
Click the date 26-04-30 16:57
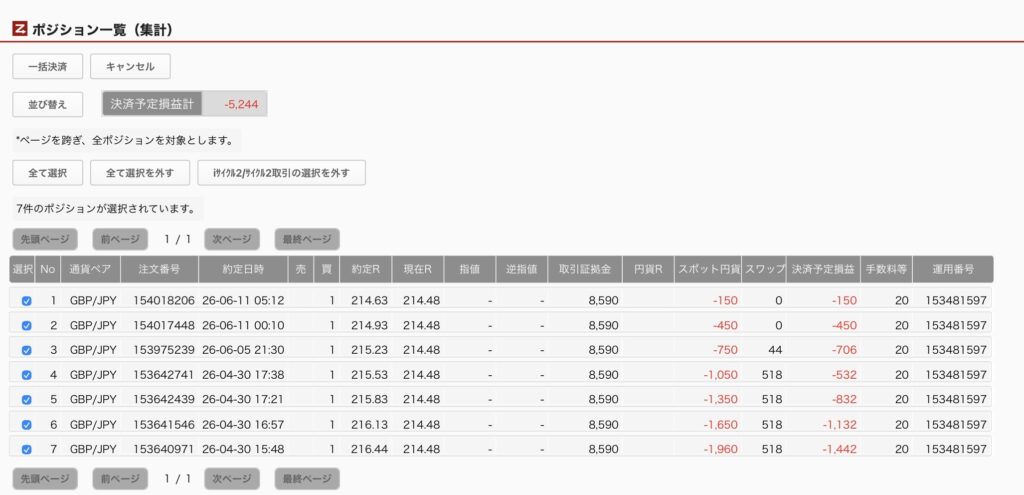point(243,424)
